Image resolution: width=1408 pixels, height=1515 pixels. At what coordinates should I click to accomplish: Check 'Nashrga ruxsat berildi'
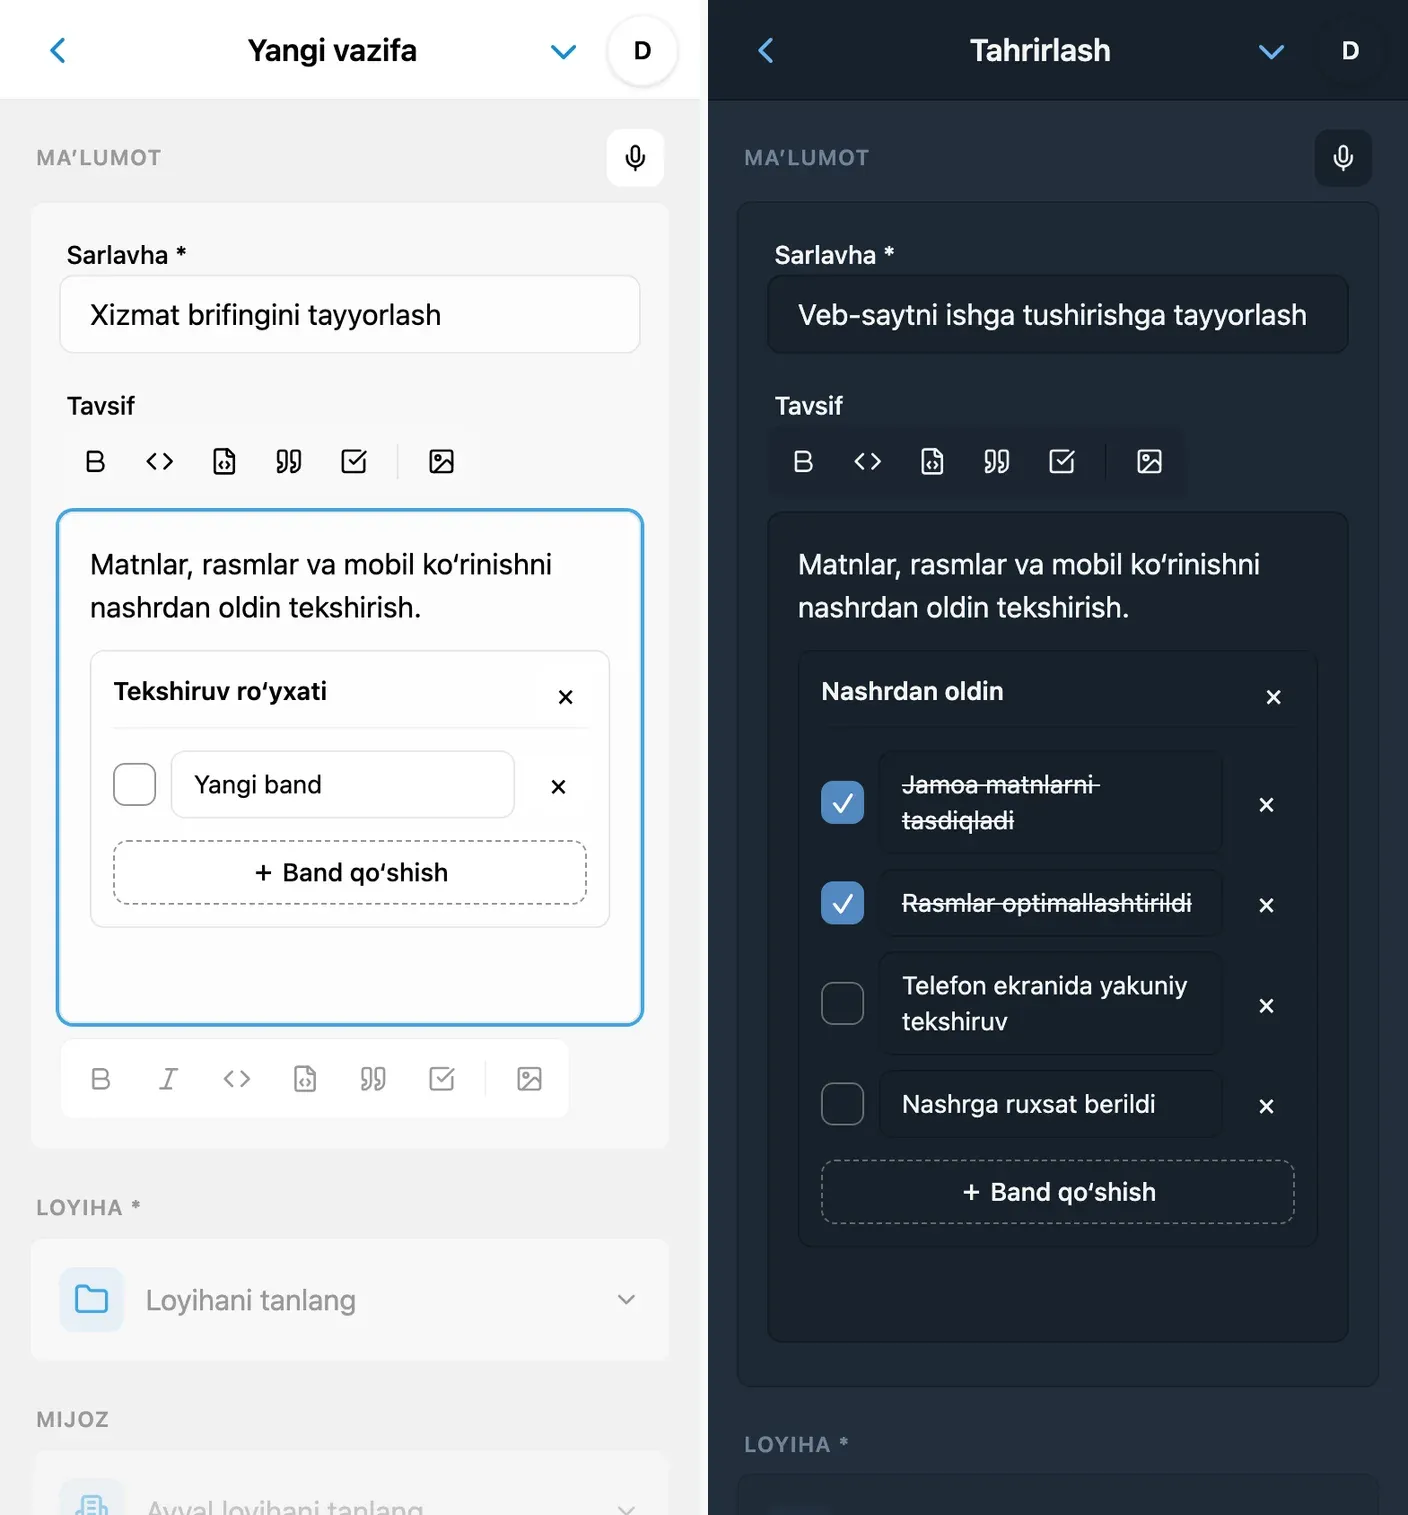(843, 1104)
